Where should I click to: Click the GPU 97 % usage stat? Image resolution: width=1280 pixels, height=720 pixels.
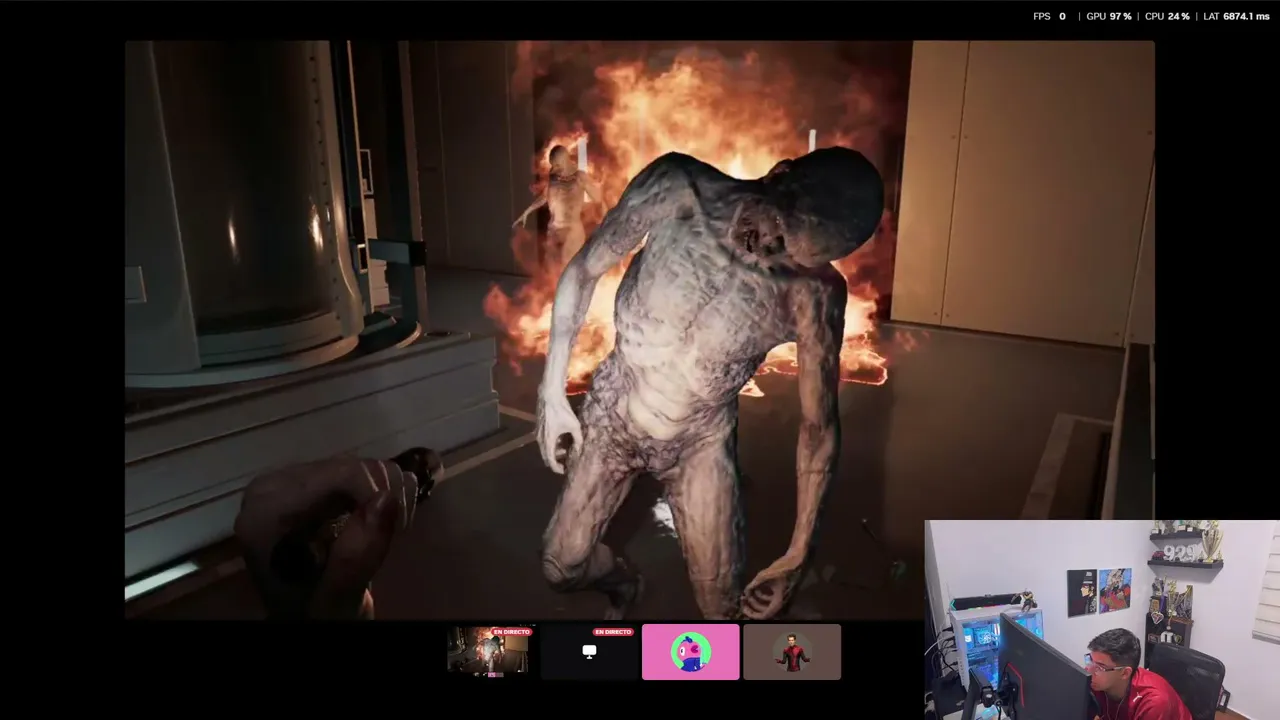1109,17
